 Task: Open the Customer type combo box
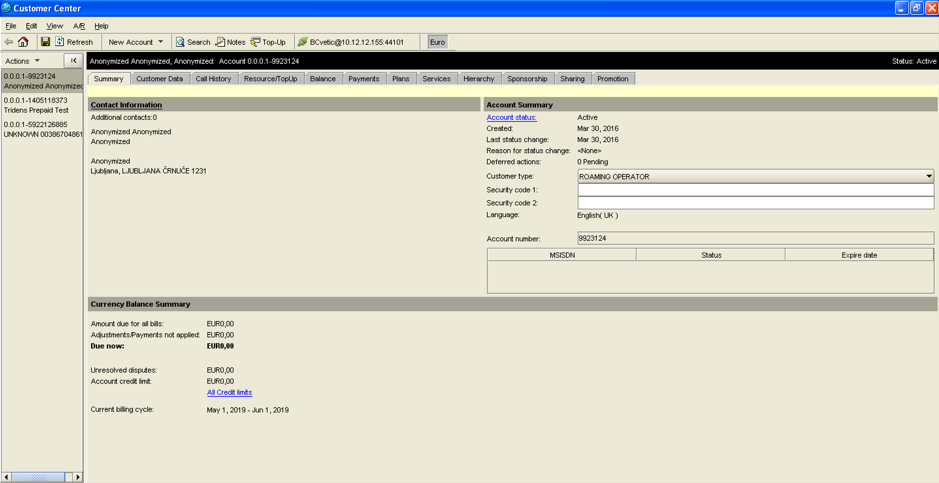pyautogui.click(x=928, y=176)
